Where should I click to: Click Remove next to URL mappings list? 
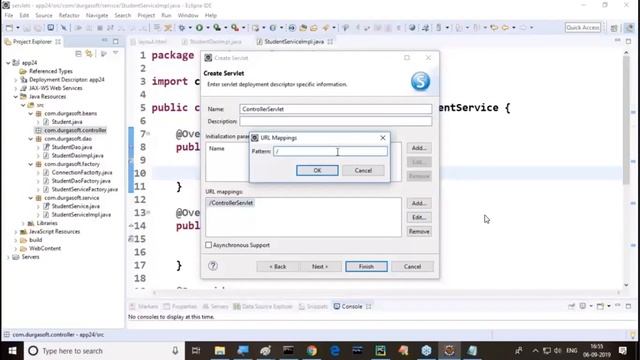(419, 231)
